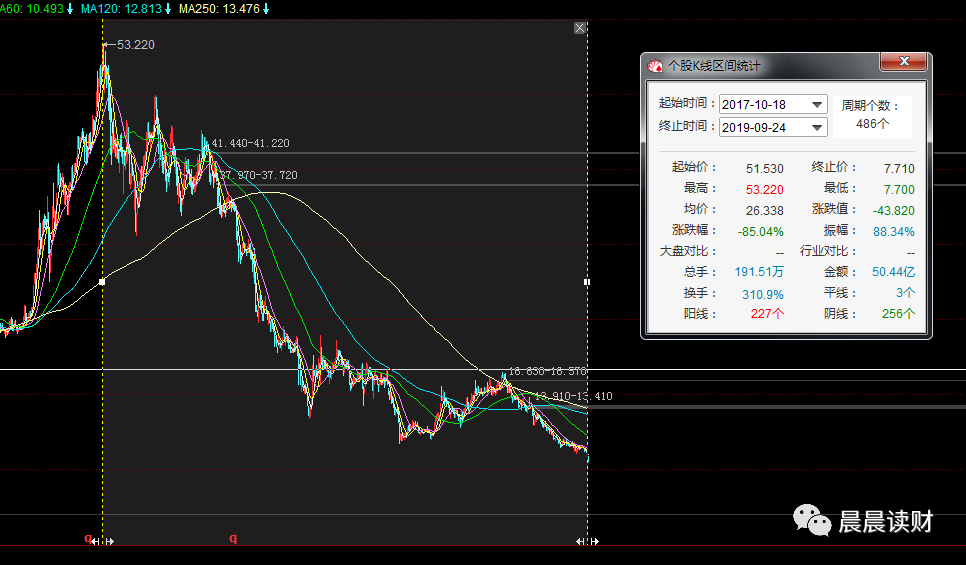Click the red q marker under the mid chart
This screenshot has height=565, width=966.
[233, 539]
